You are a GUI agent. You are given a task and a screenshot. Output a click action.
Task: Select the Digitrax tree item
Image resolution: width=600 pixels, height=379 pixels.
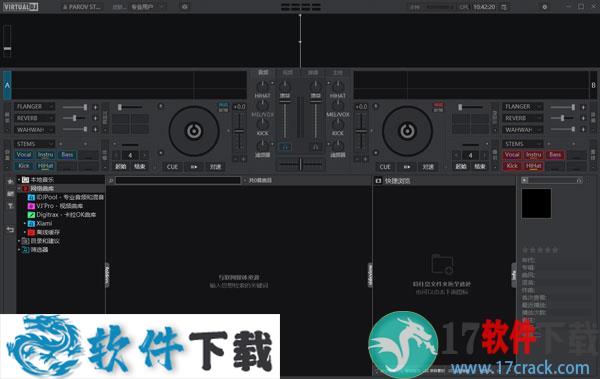(62, 215)
